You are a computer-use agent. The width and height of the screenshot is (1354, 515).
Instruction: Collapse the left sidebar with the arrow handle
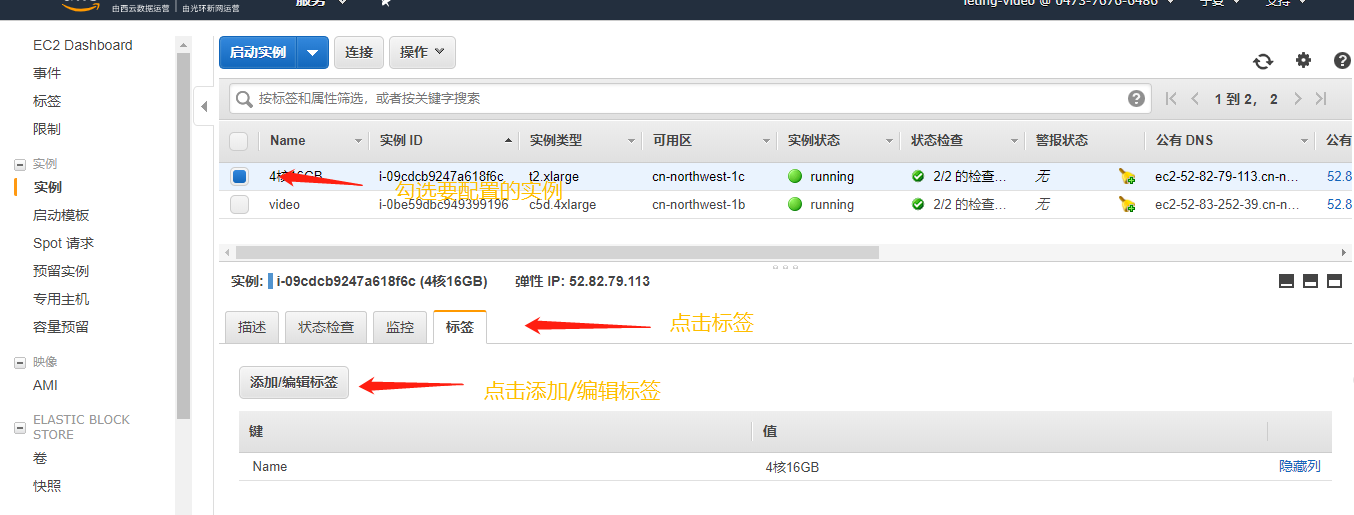tap(204, 106)
